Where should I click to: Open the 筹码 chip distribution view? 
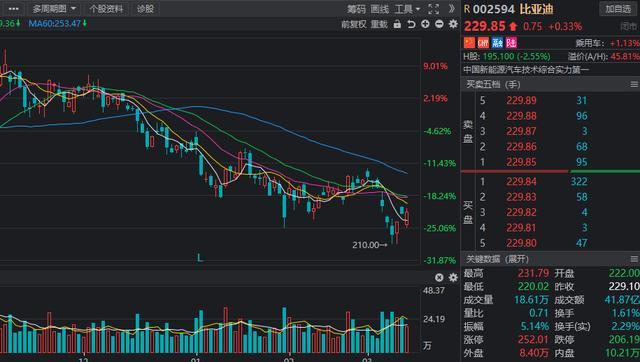[356, 9]
